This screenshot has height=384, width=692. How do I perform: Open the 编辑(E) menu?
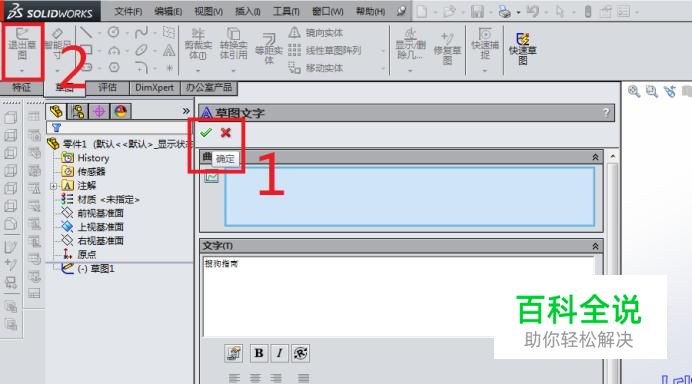(x=168, y=11)
